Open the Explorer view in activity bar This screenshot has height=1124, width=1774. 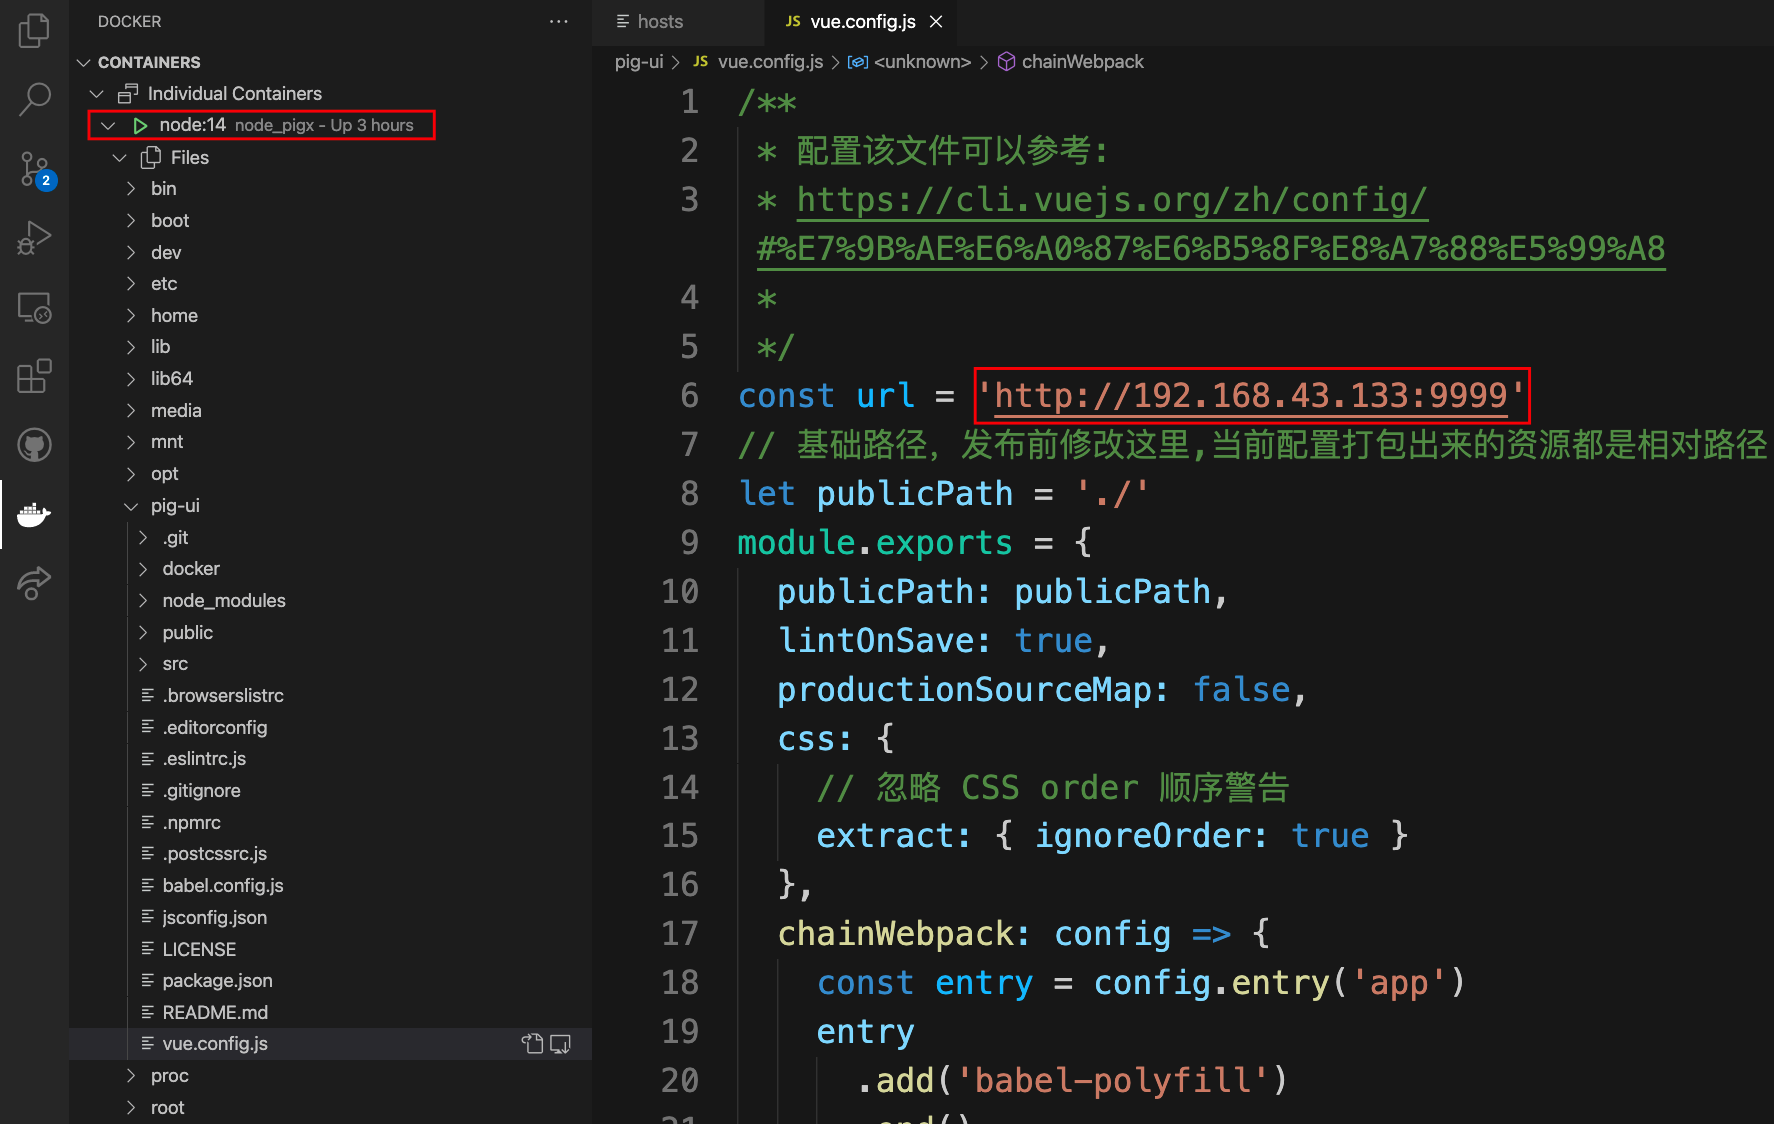34,30
